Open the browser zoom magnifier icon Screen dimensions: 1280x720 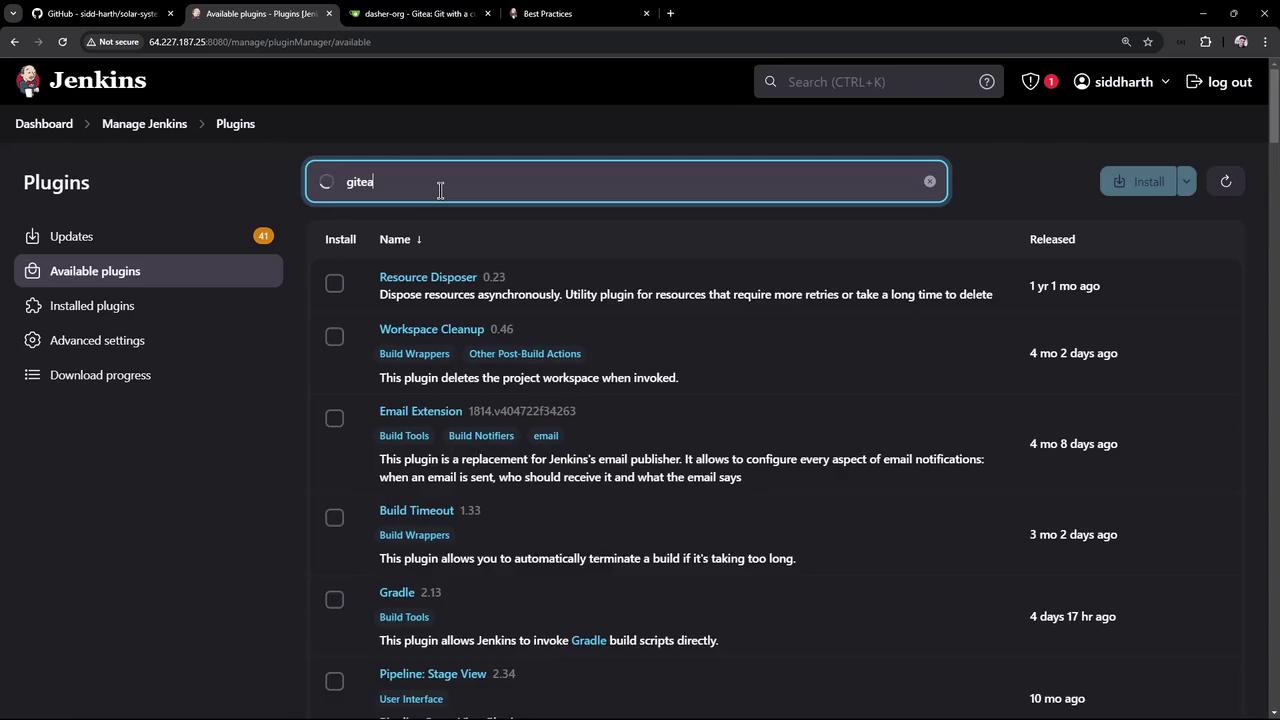pyautogui.click(x=1126, y=42)
